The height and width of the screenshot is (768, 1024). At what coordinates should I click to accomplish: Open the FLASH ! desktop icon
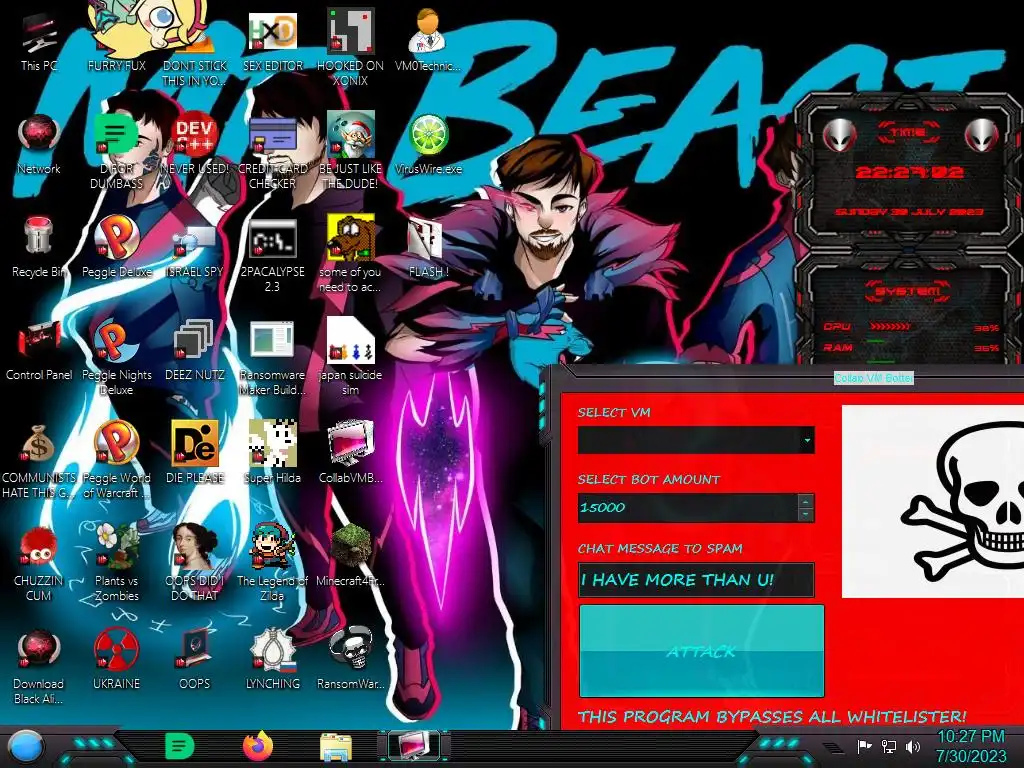pos(428,247)
